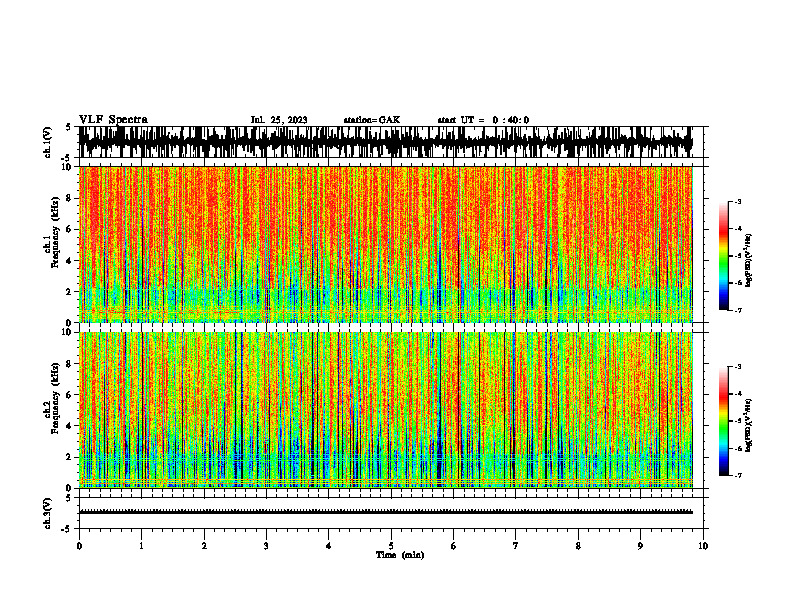Click the '4' tick on the time axis
The image size is (792, 612).
coord(329,546)
